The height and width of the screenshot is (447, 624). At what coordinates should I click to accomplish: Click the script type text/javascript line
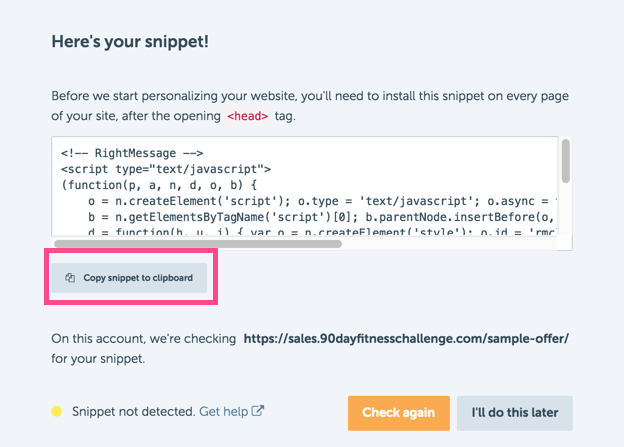pos(166,169)
